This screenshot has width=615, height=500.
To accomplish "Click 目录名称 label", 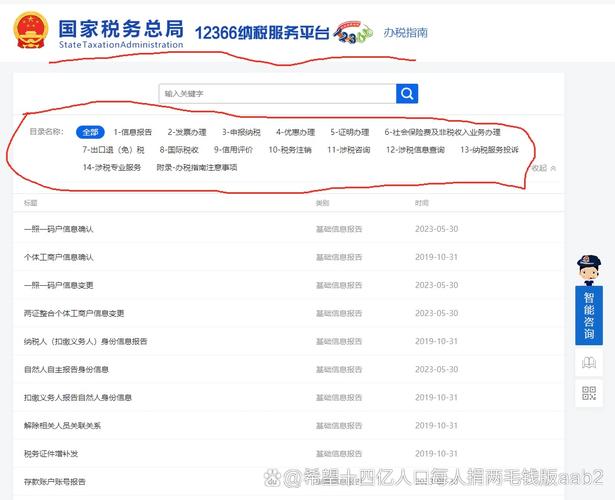I will point(47,132).
